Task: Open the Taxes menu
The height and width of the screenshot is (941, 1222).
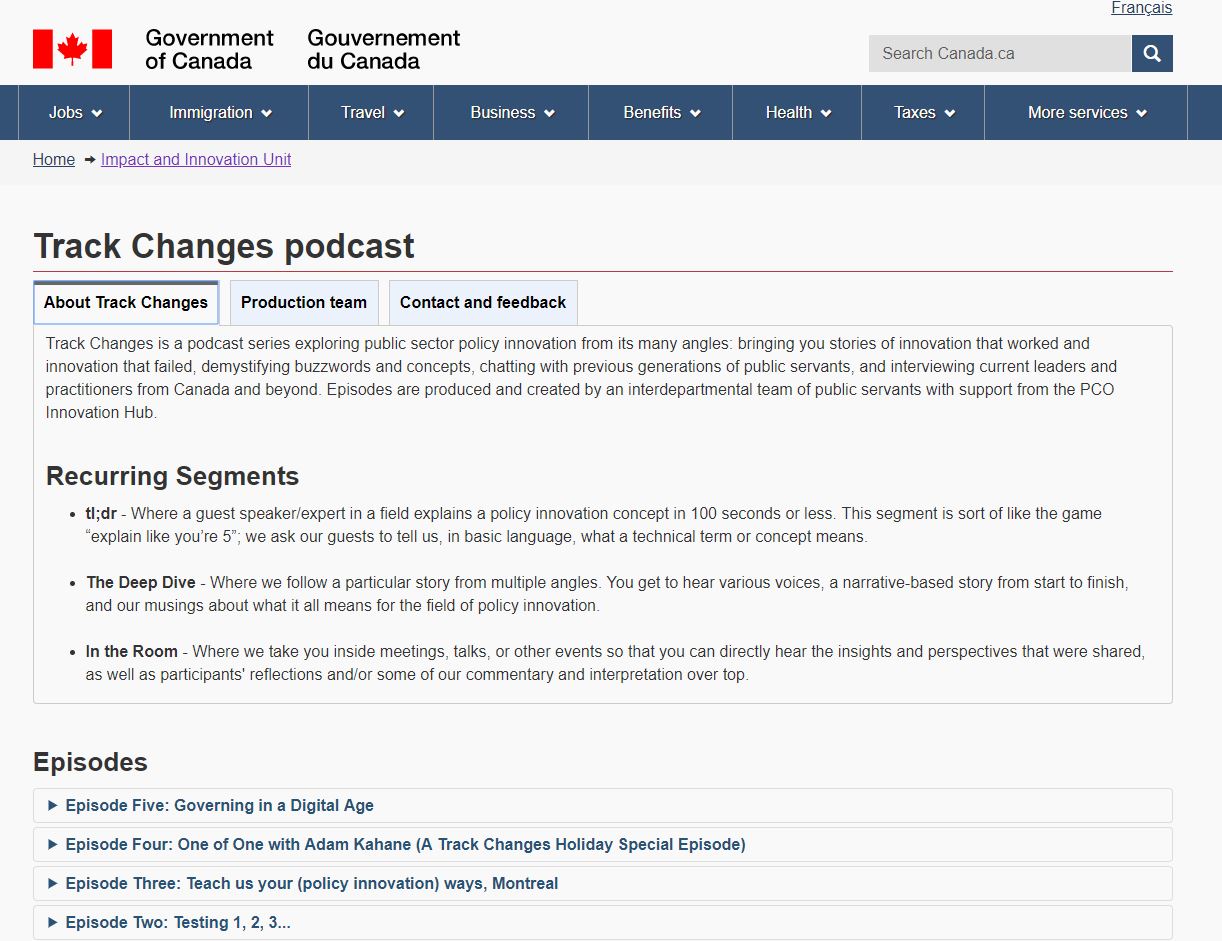Action: (924, 113)
